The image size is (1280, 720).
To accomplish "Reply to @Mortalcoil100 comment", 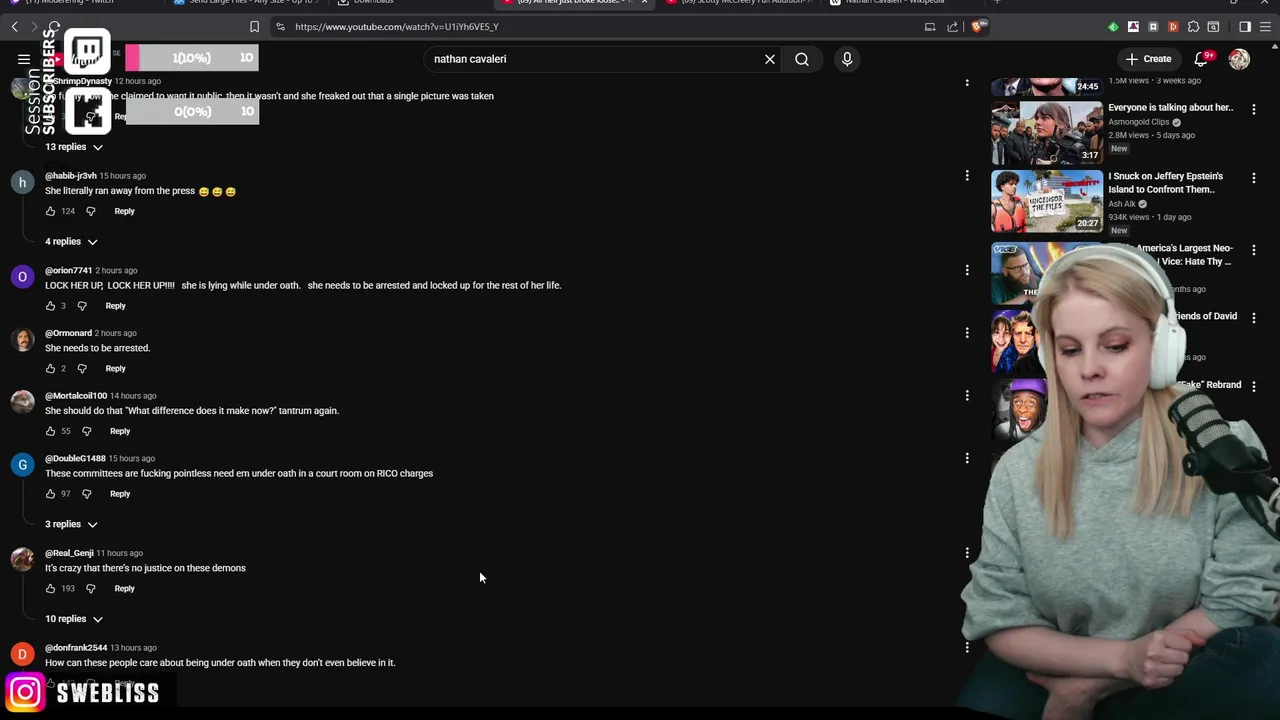I will click(120, 431).
